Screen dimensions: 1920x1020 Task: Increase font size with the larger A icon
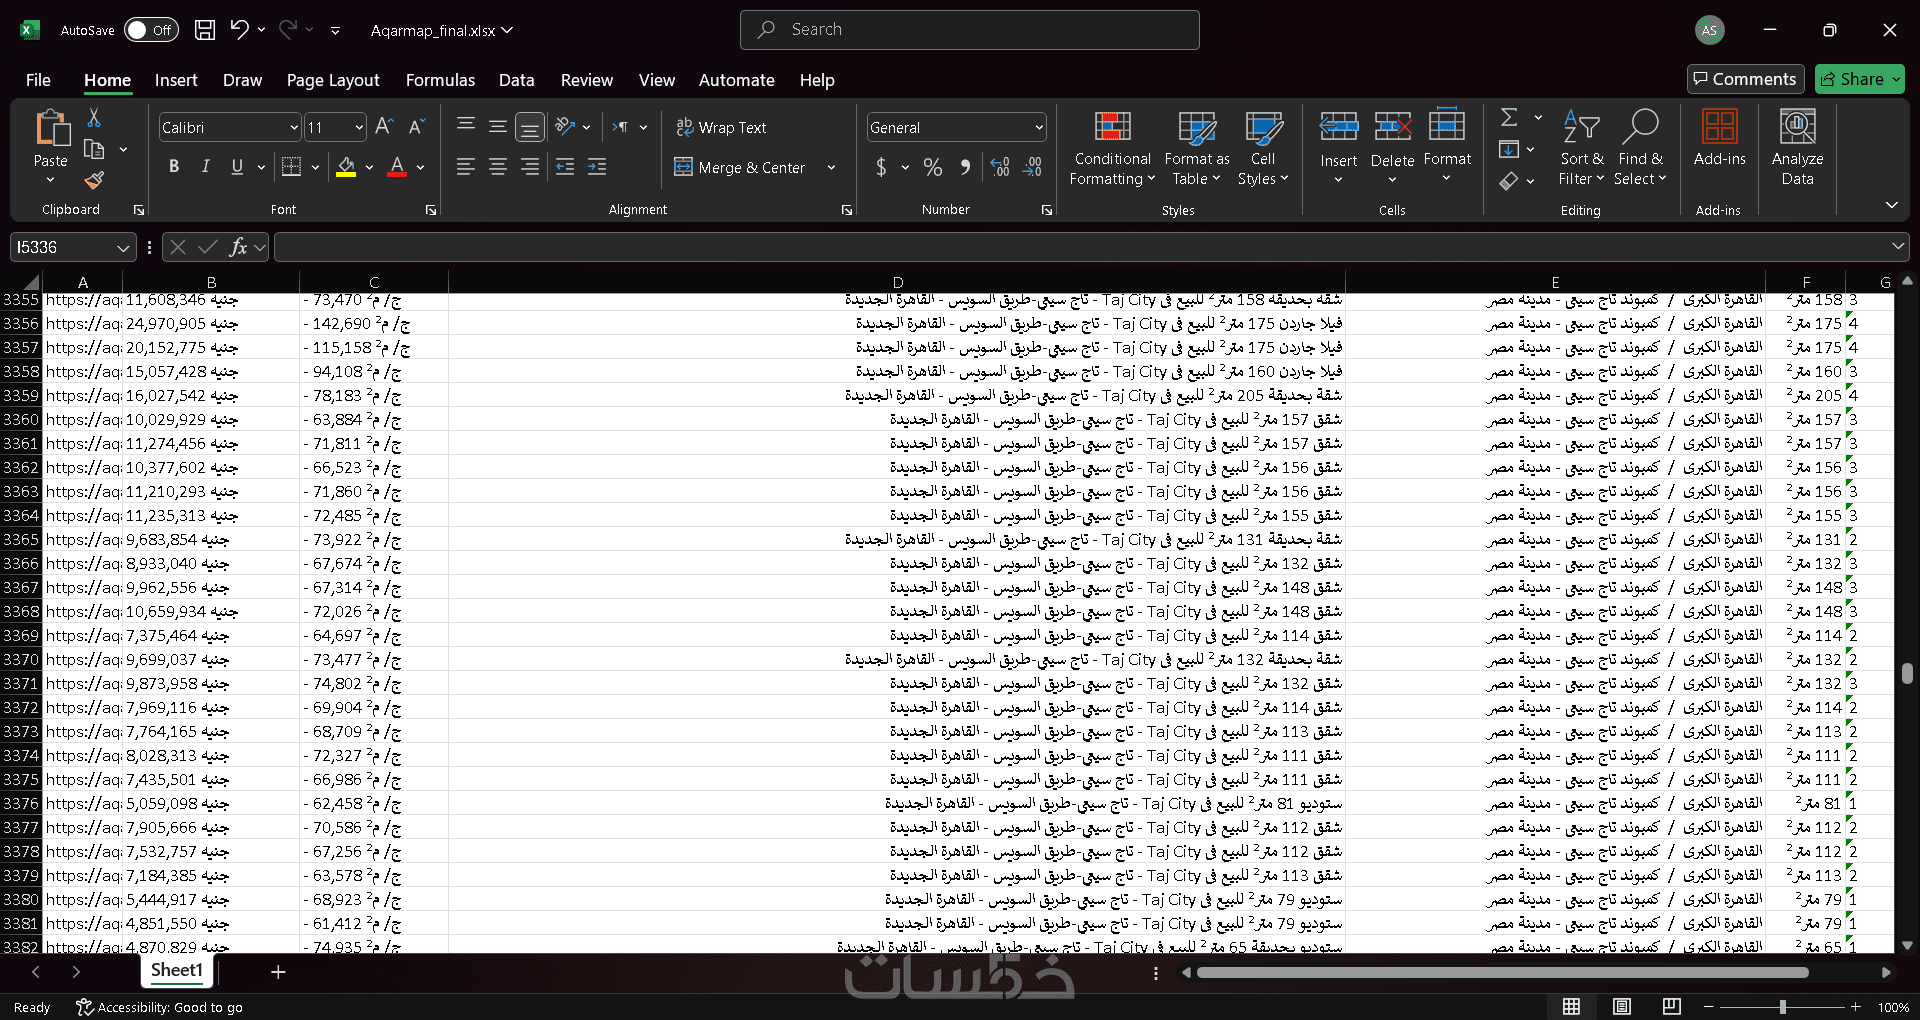pos(384,127)
